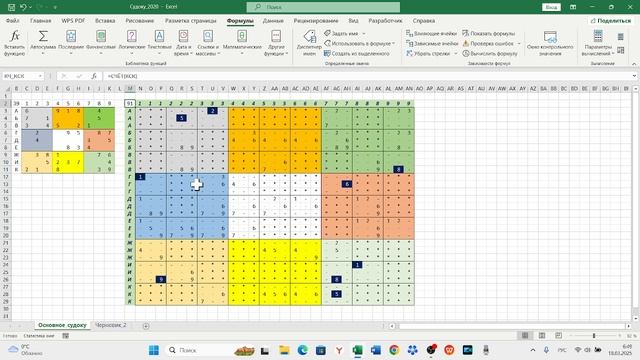Click Error Checking (Проверка ошибок)
Viewport: 640px width, 360px height.
pyautogui.click(x=488, y=43)
